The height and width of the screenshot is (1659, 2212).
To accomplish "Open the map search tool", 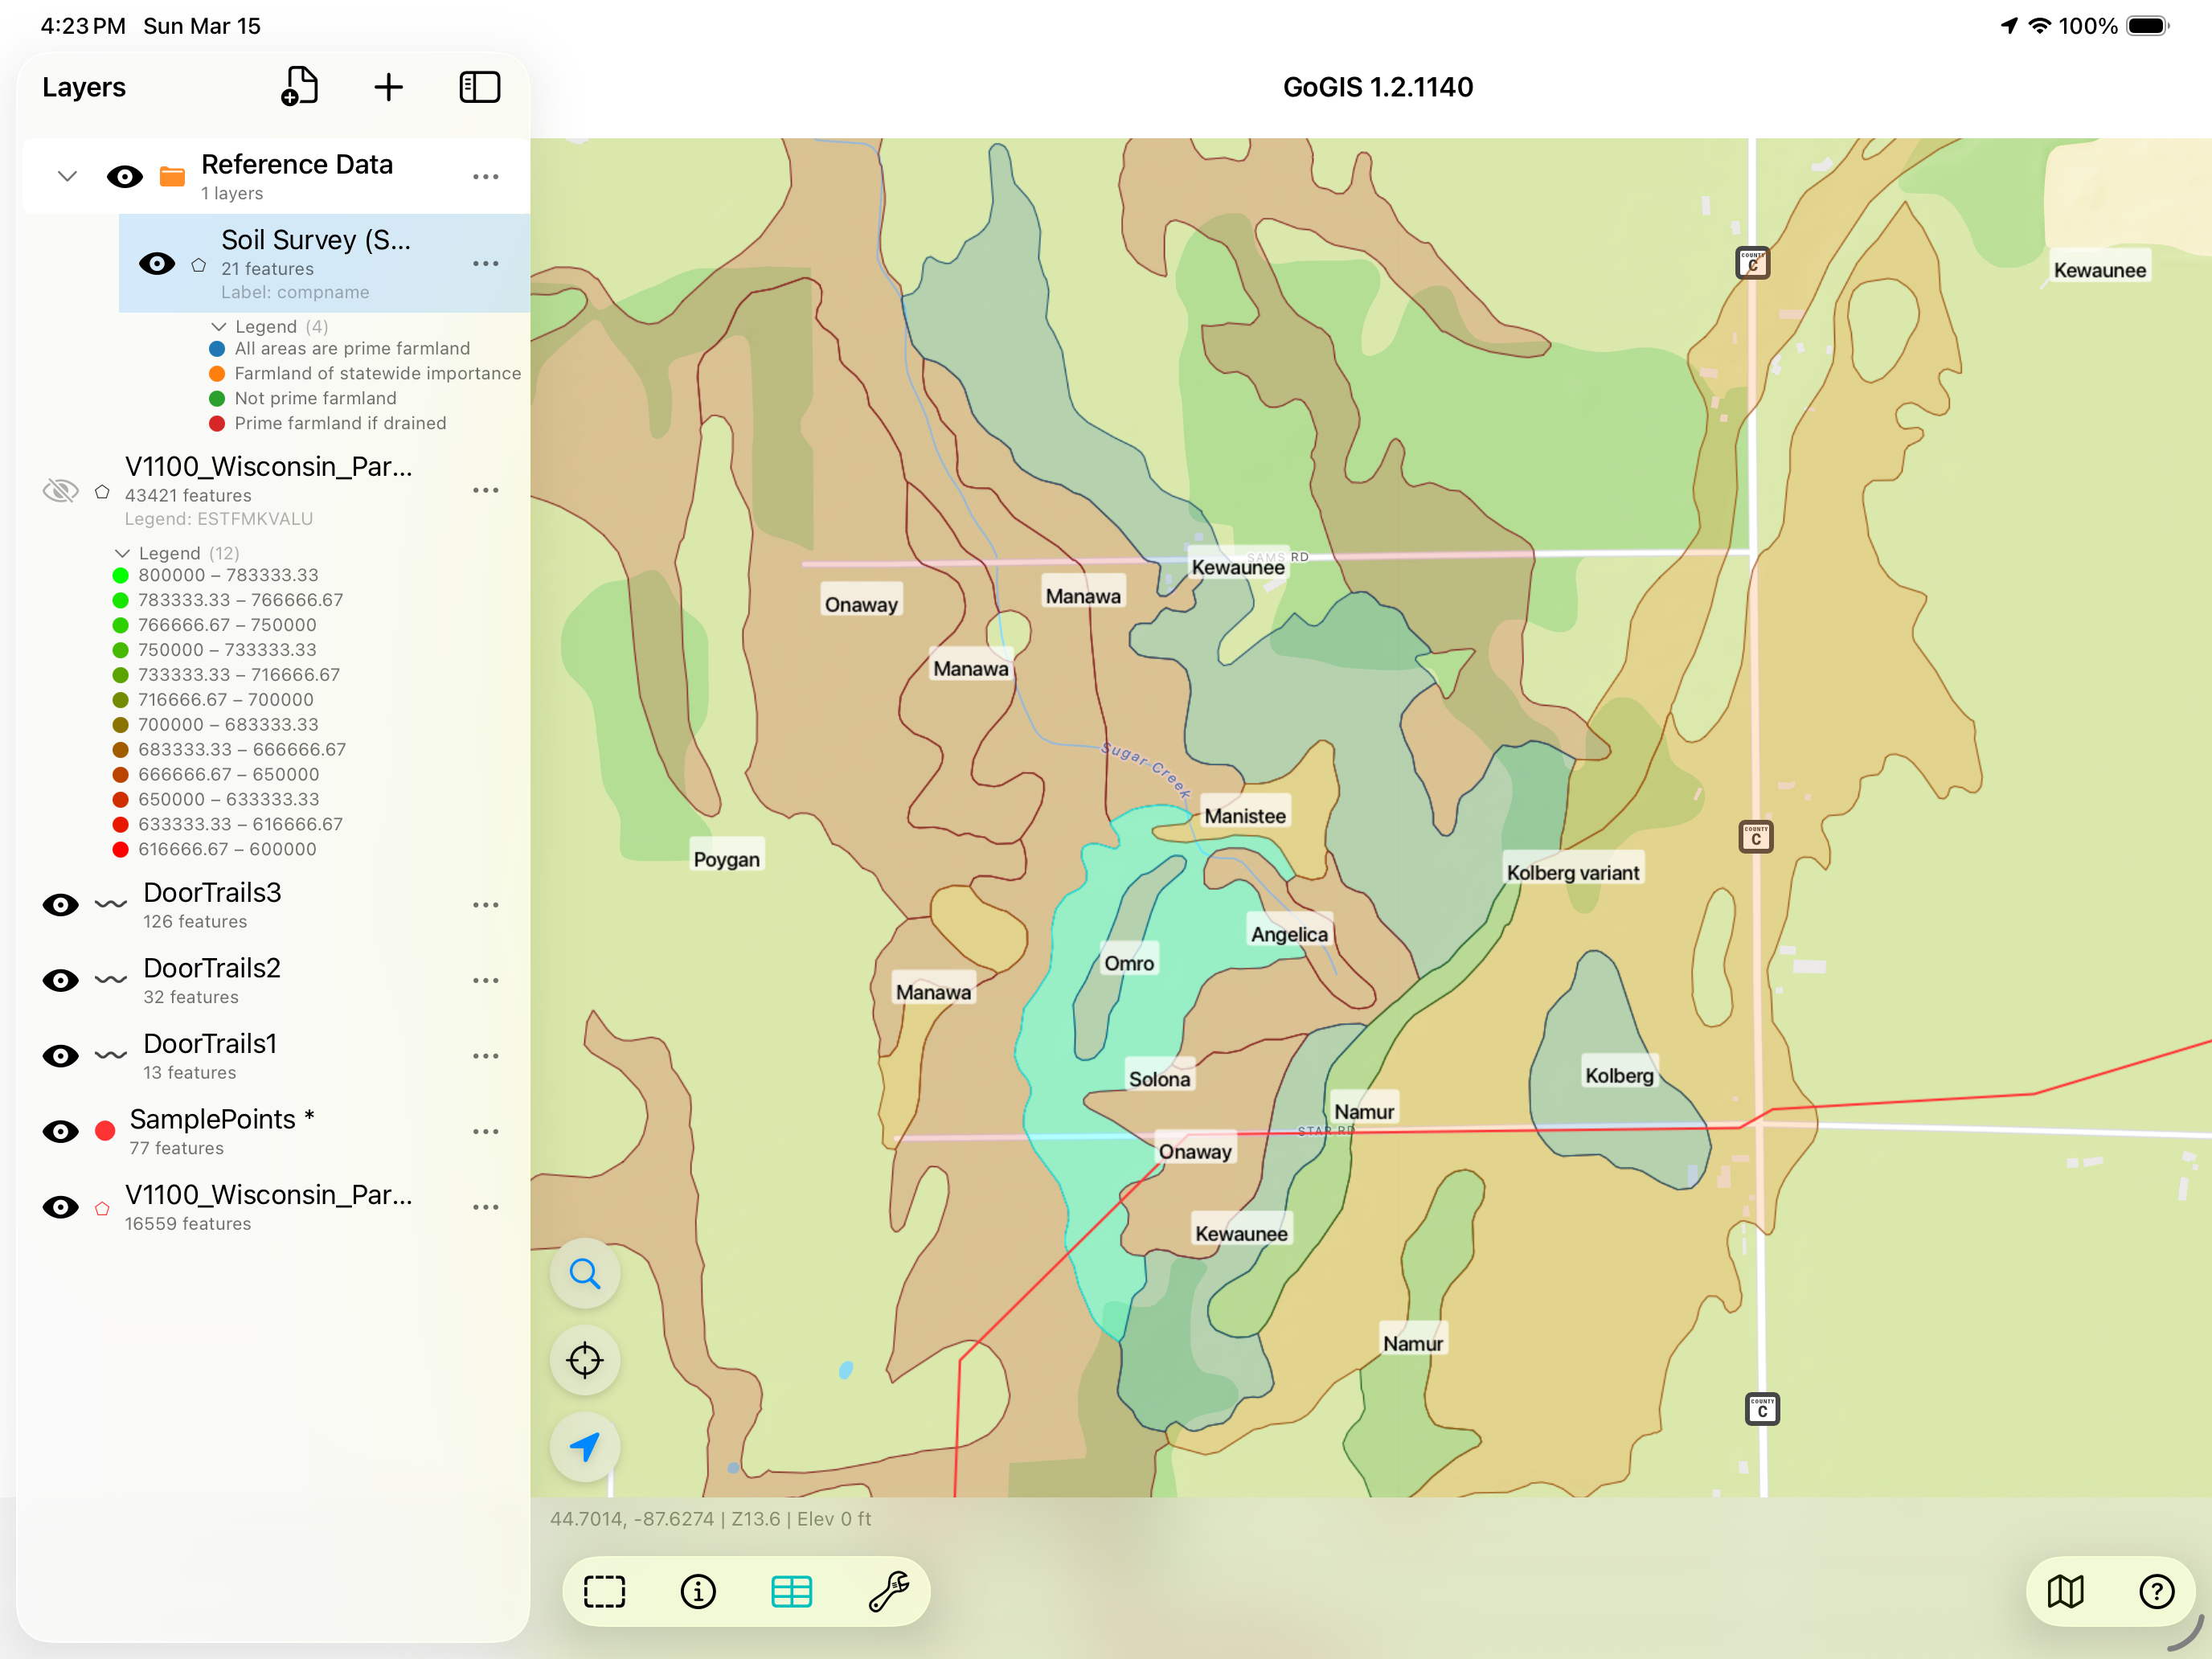I will point(585,1274).
